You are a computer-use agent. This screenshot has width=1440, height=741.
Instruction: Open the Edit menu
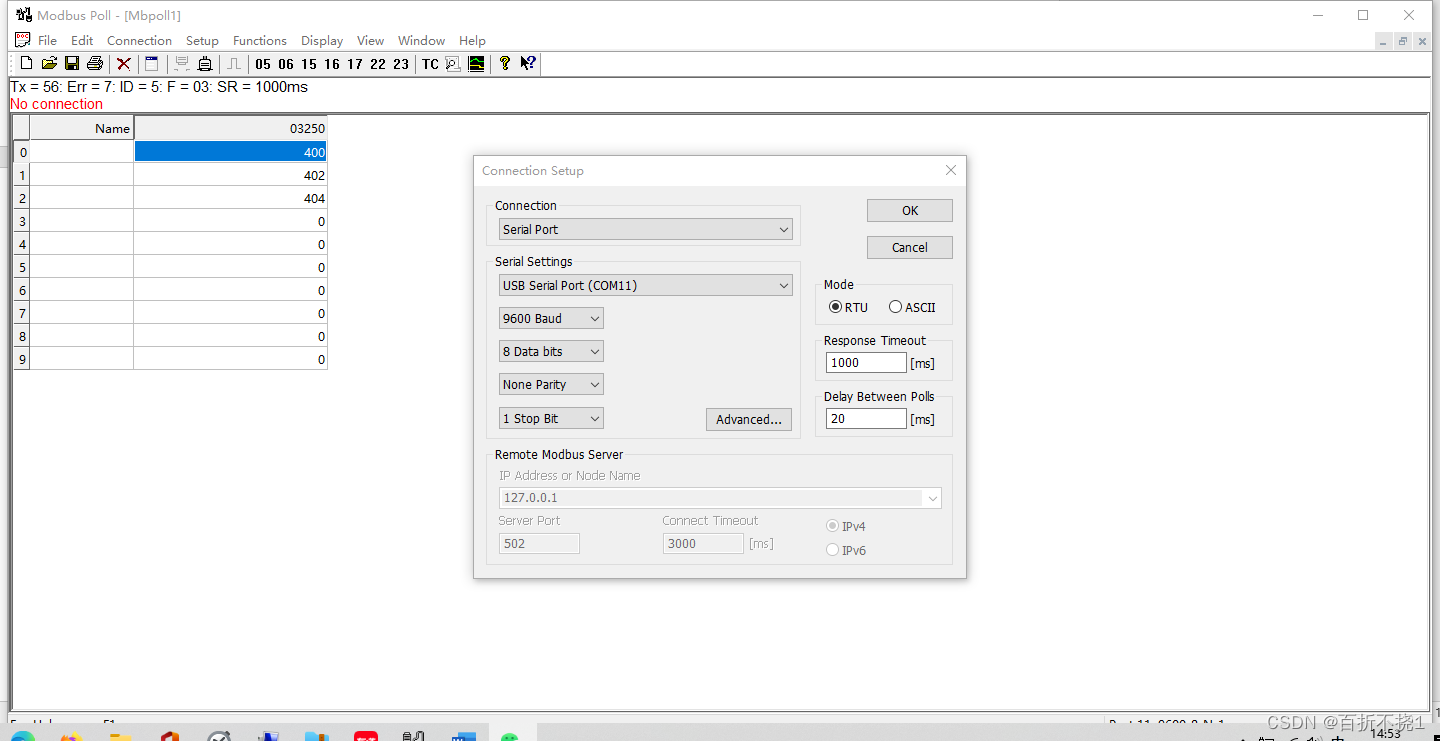coord(82,40)
